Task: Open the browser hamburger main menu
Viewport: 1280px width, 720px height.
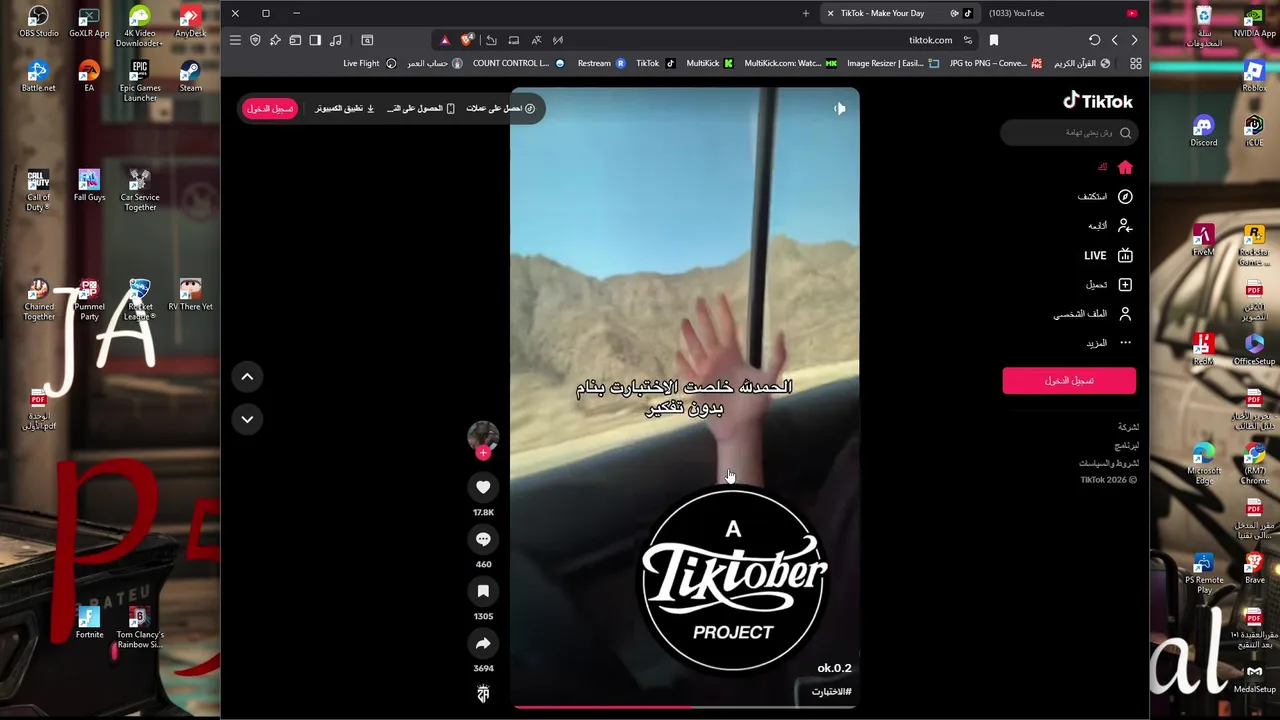Action: point(235,40)
